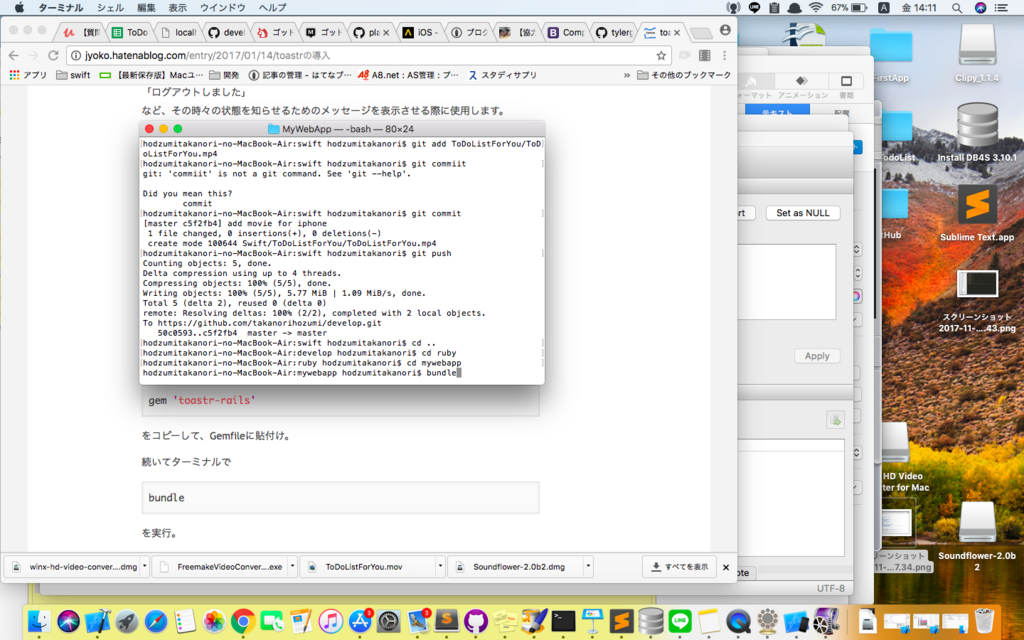
Task: Expand options for winx-hd-video-conver dmg download
Action: pos(144,566)
